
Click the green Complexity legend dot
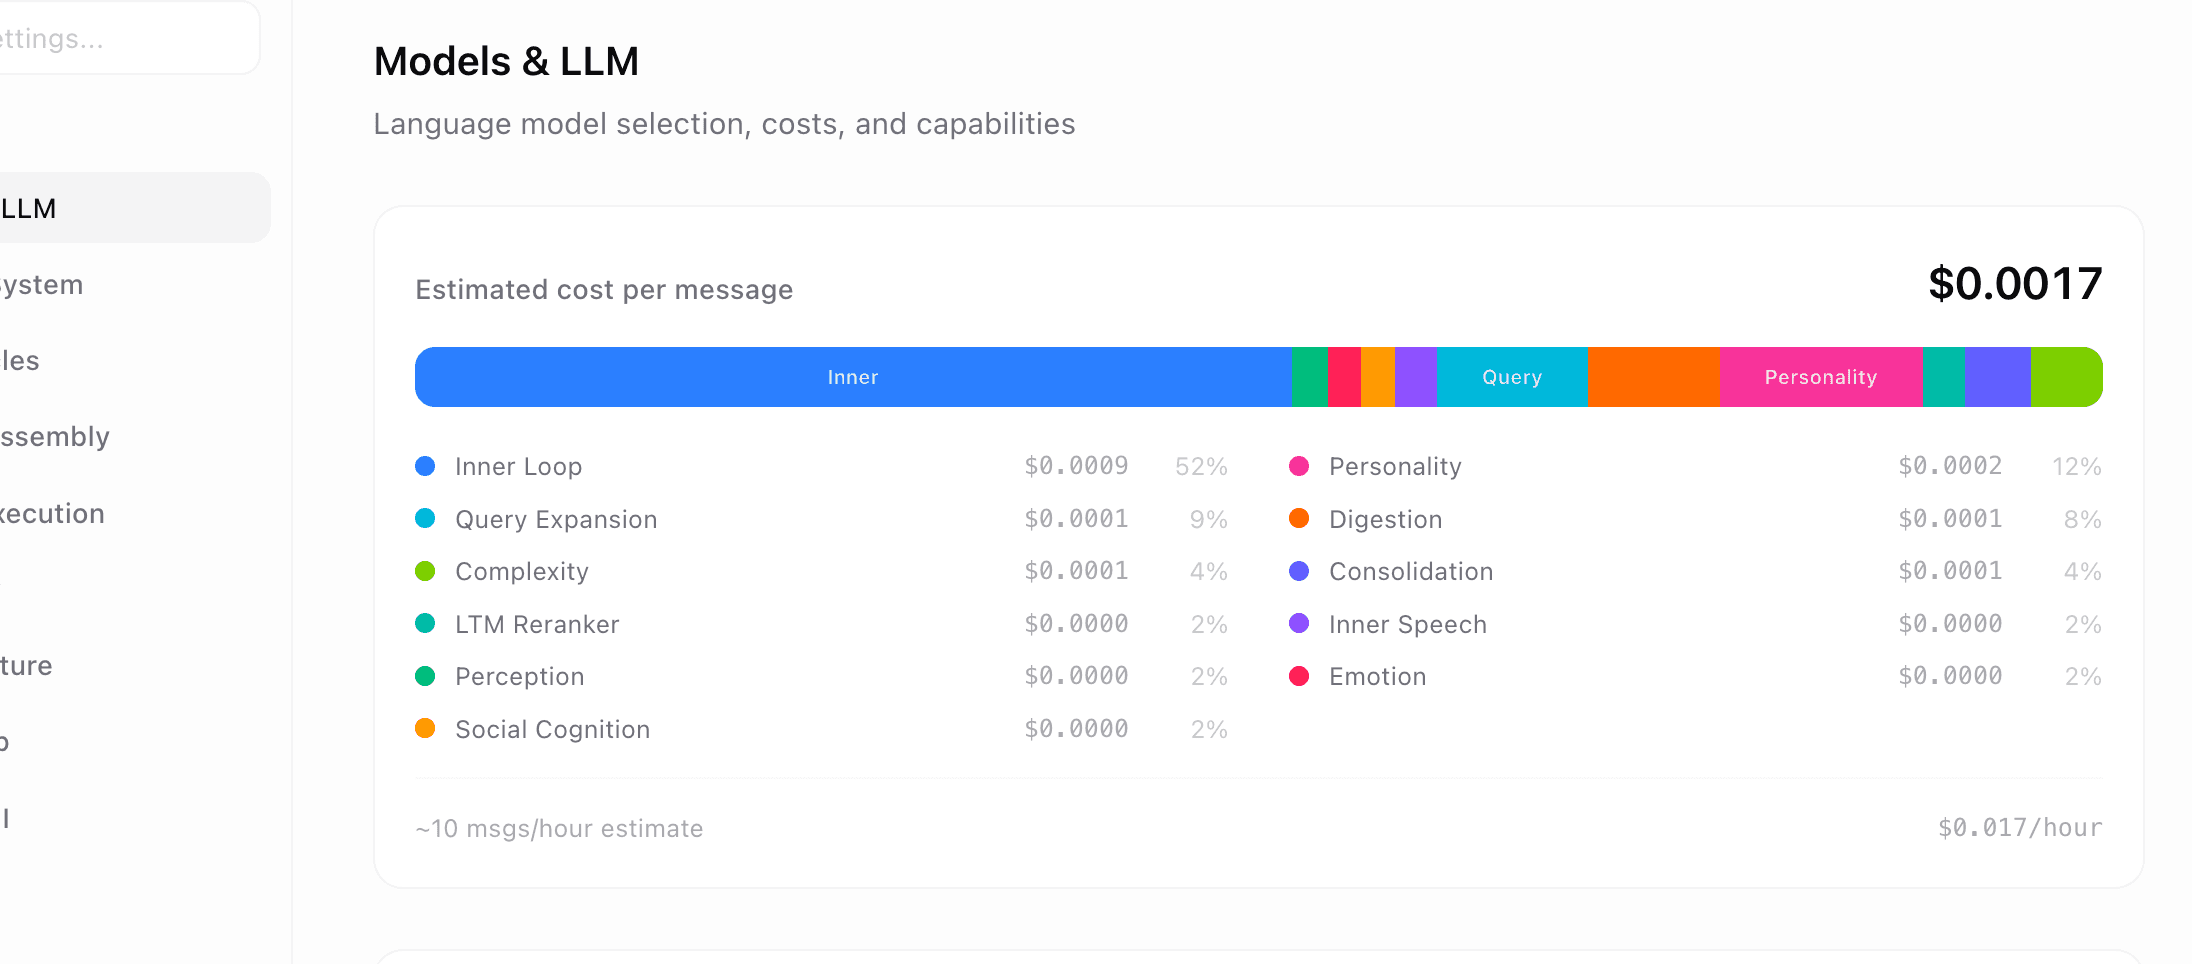[425, 571]
